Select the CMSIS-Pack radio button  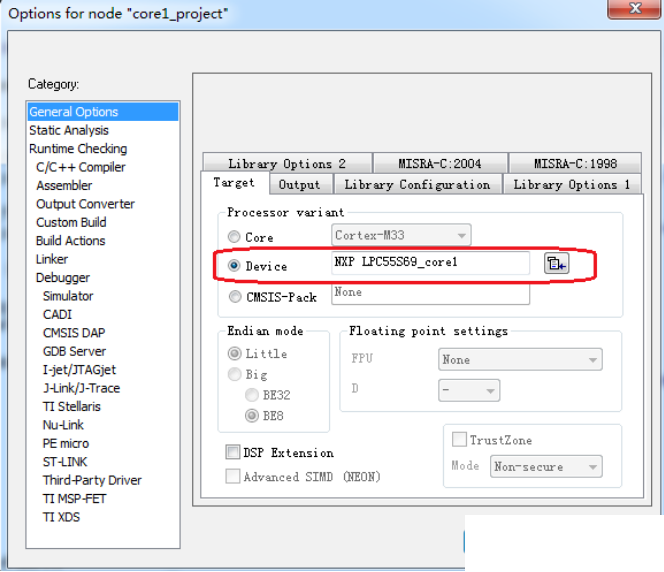coord(234,296)
